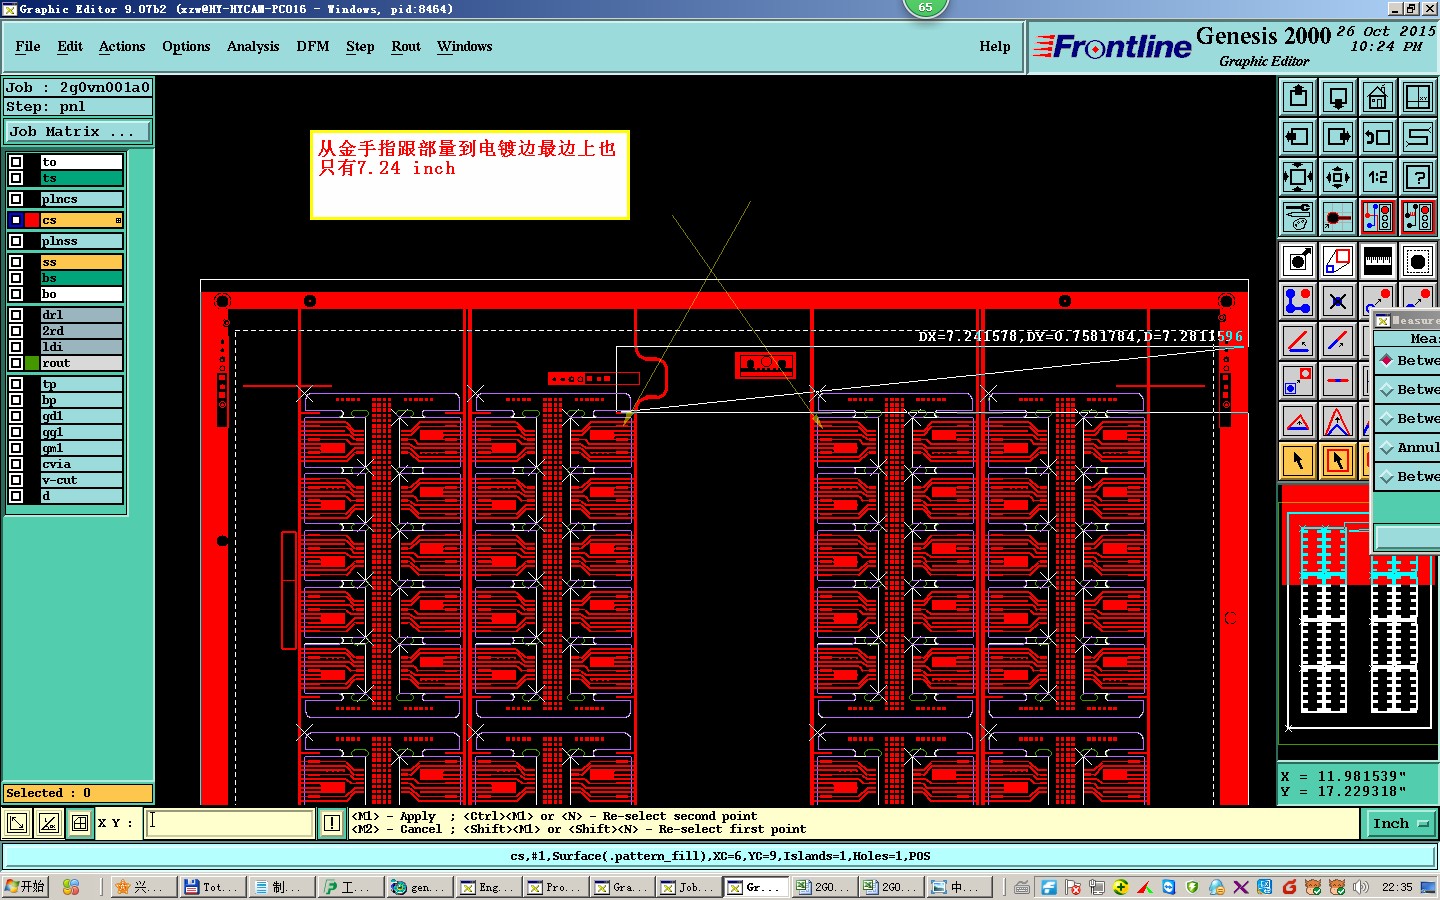Click the pan right icon
1440x900 pixels.
[1338, 137]
